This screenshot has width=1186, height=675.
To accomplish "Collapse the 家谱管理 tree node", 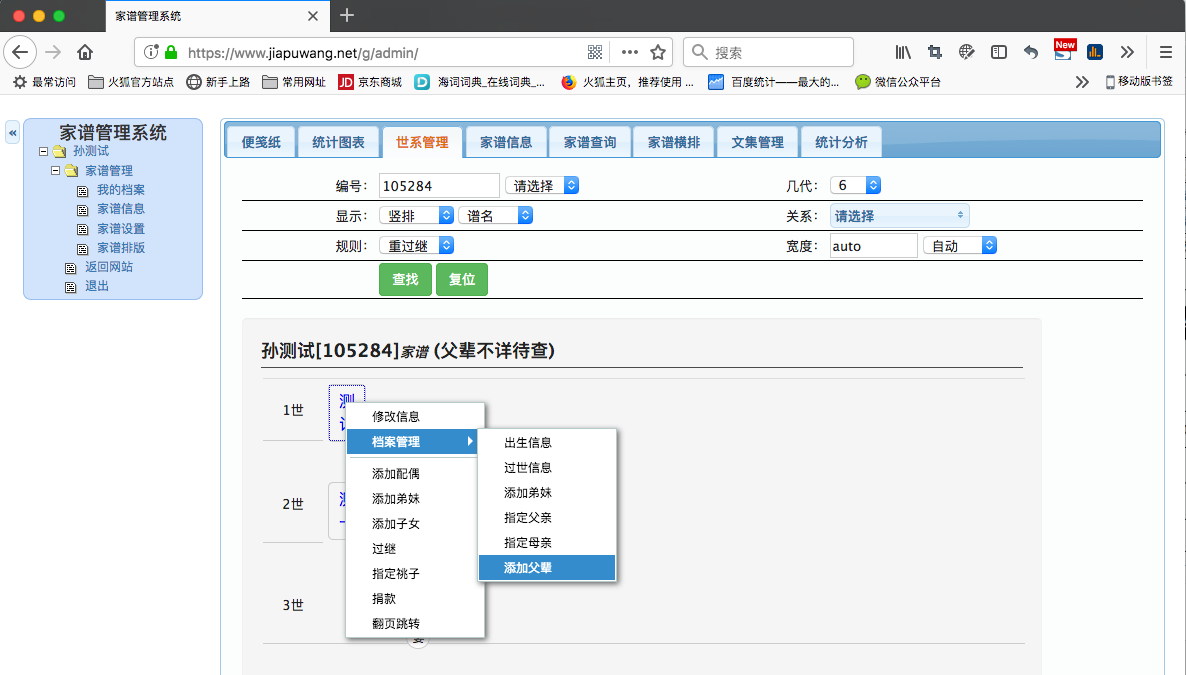I will click(55, 171).
